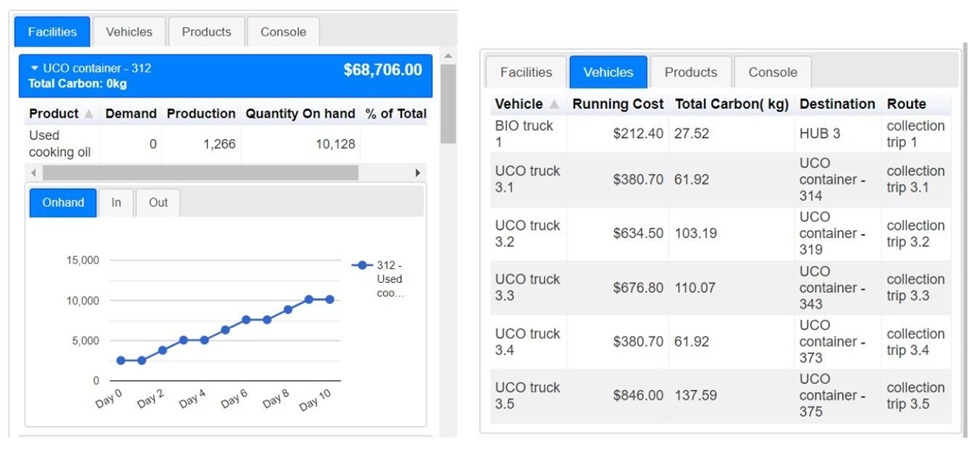Sort by Quantity On hand column
Image resolution: width=975 pixels, height=450 pixels.
pos(300,114)
